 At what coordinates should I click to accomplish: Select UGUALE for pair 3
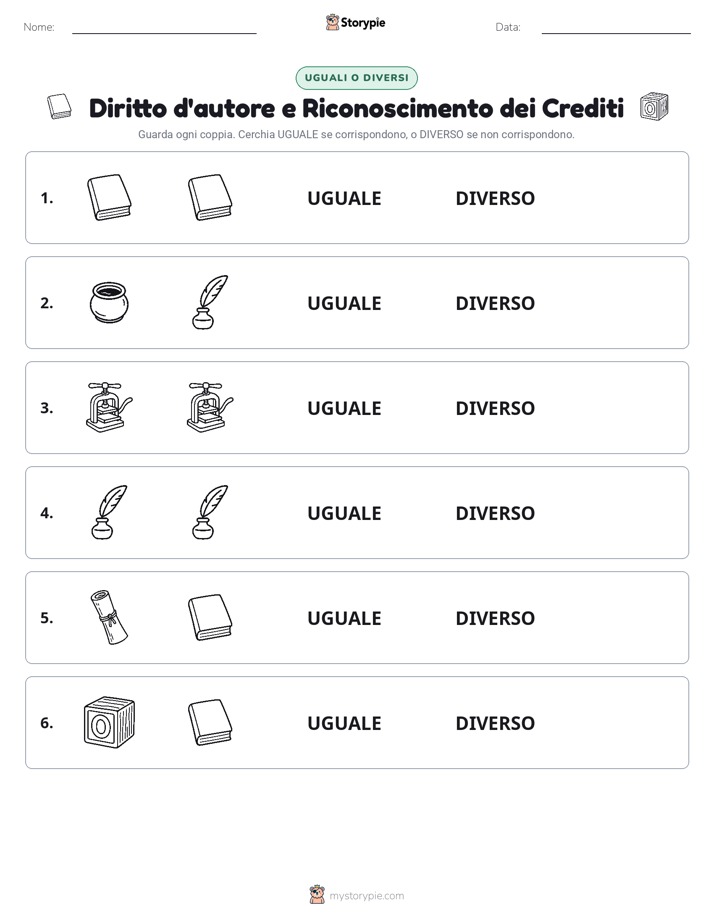pyautogui.click(x=344, y=408)
